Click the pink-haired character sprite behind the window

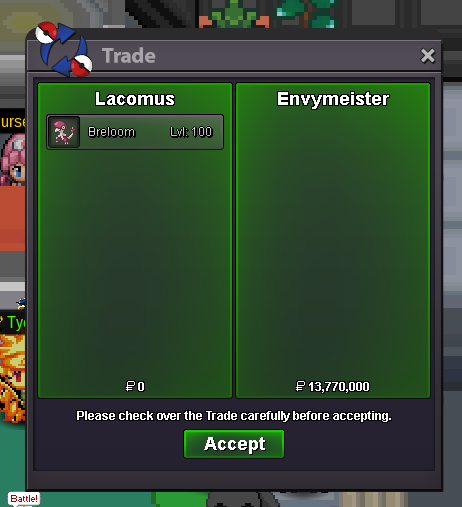[13, 160]
